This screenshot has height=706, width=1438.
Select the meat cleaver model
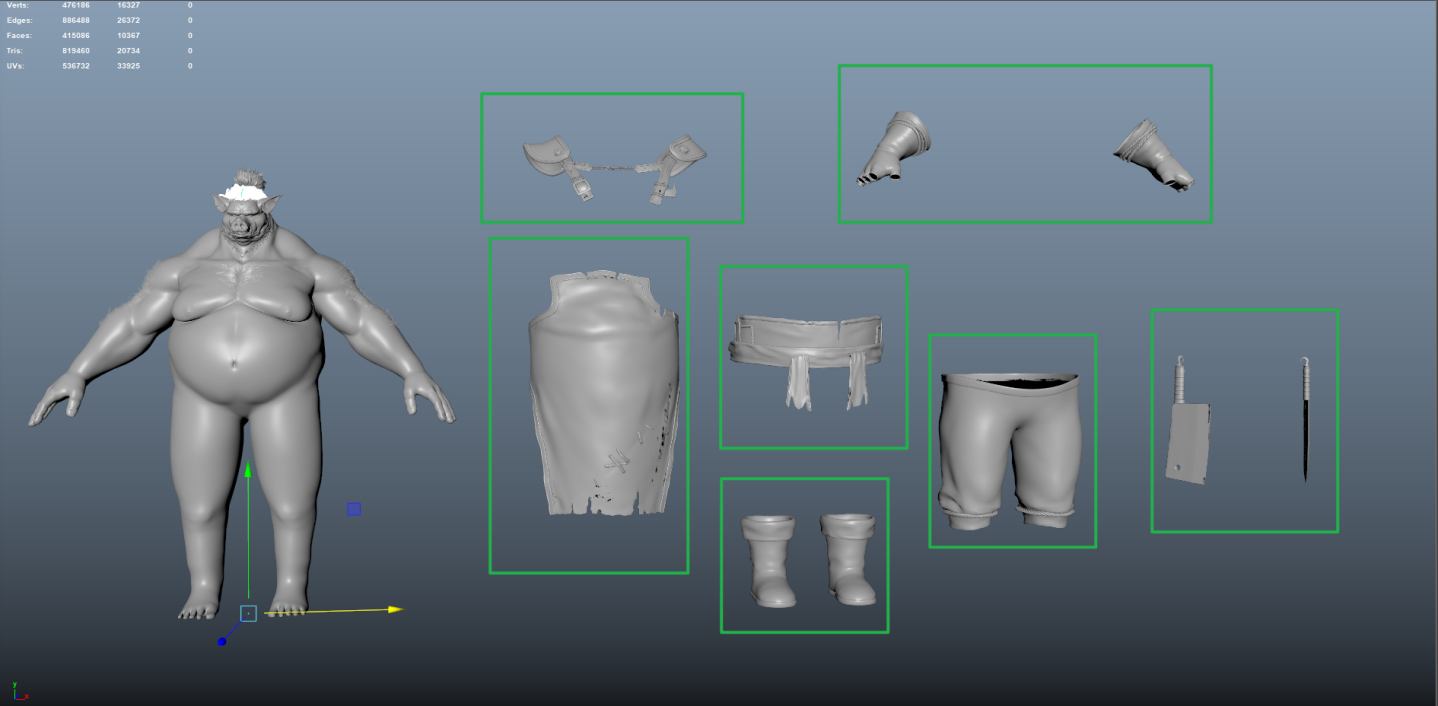(x=1188, y=440)
